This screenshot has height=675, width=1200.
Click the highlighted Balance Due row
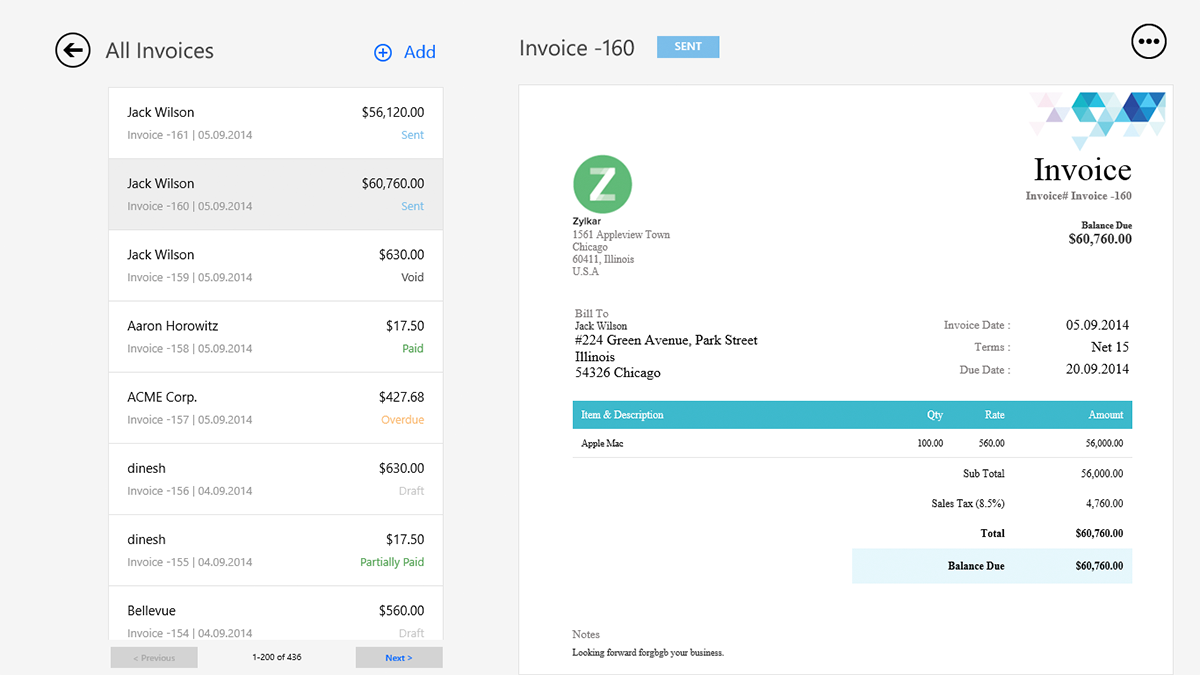pos(991,566)
